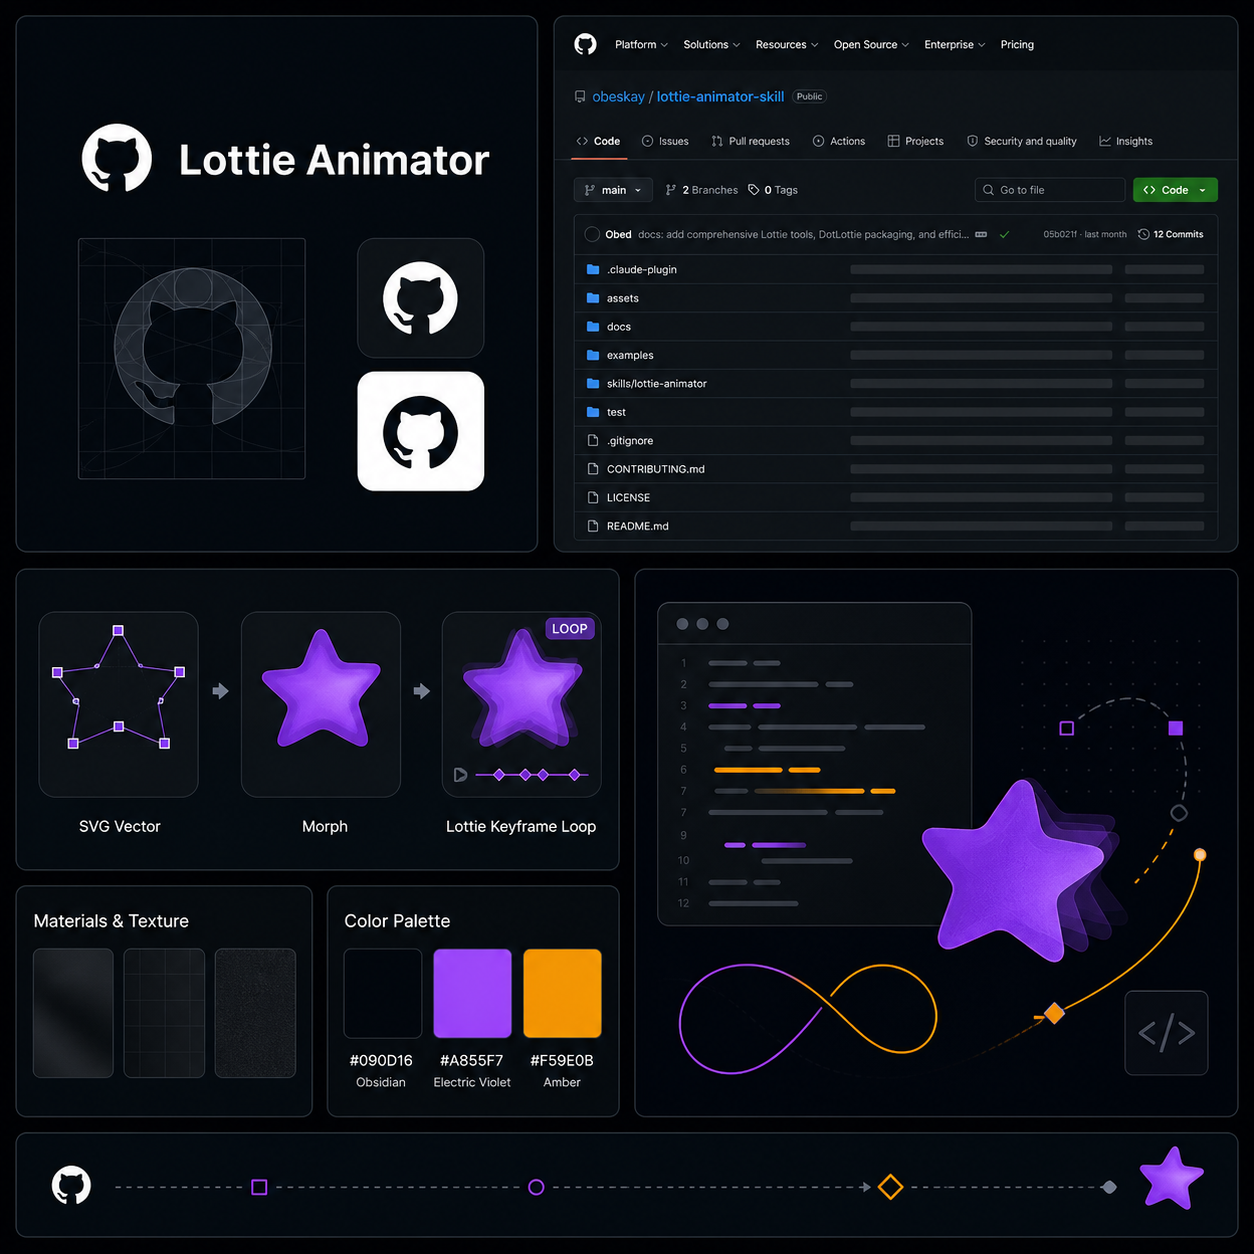Open the Solutions dropdown menu
The width and height of the screenshot is (1254, 1254).
[x=711, y=45]
